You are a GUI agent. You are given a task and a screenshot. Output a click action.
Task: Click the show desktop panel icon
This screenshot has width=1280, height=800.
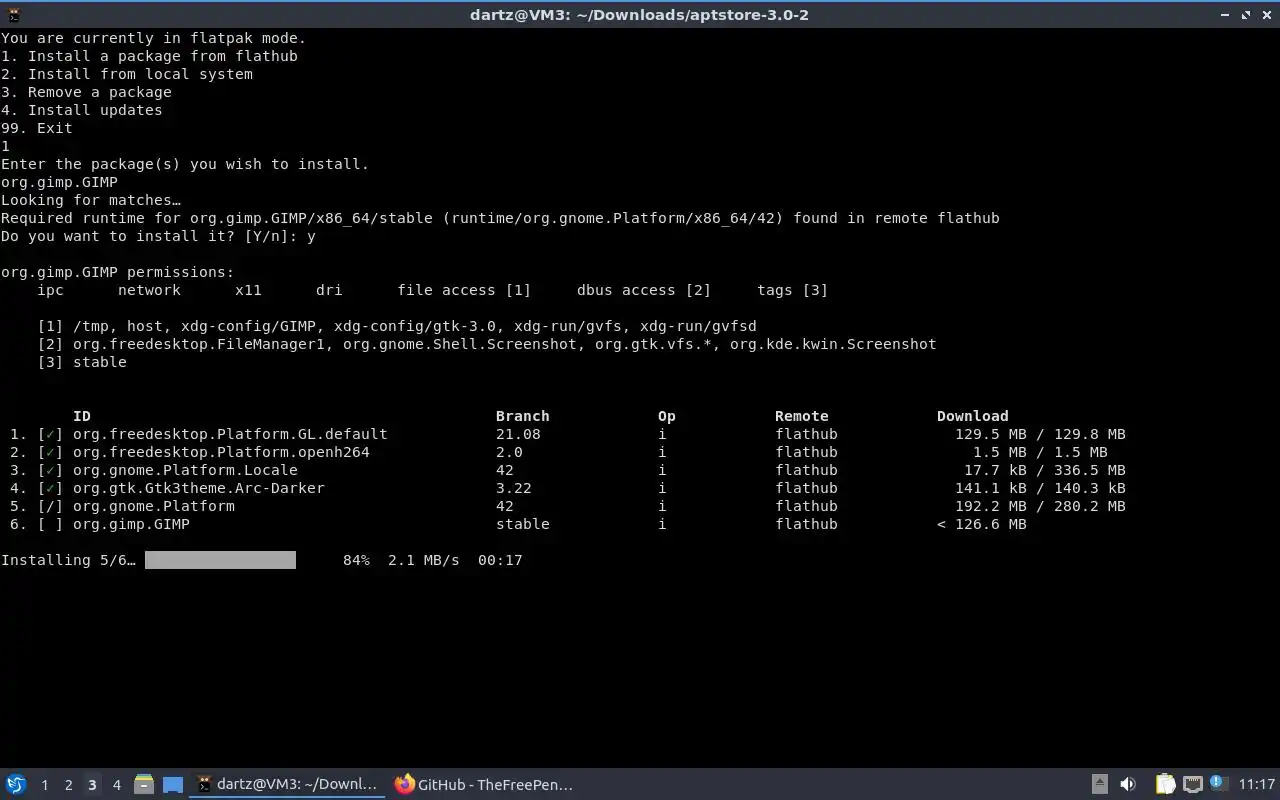tap(173, 784)
